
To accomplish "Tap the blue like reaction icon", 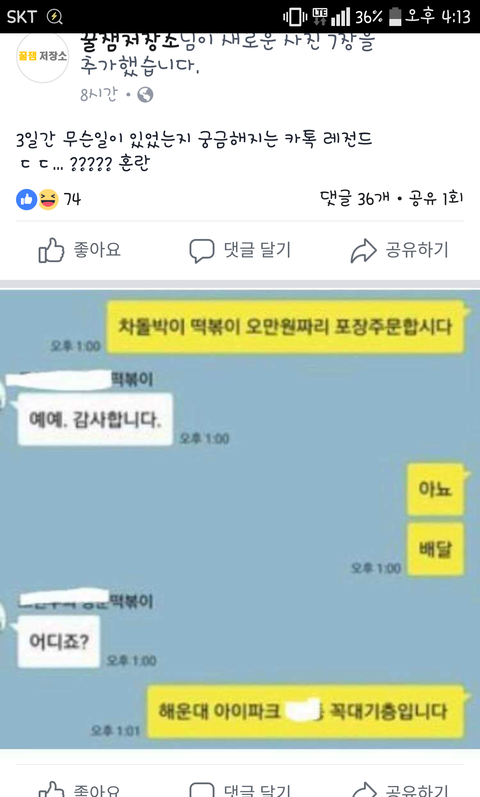I will pos(26,199).
